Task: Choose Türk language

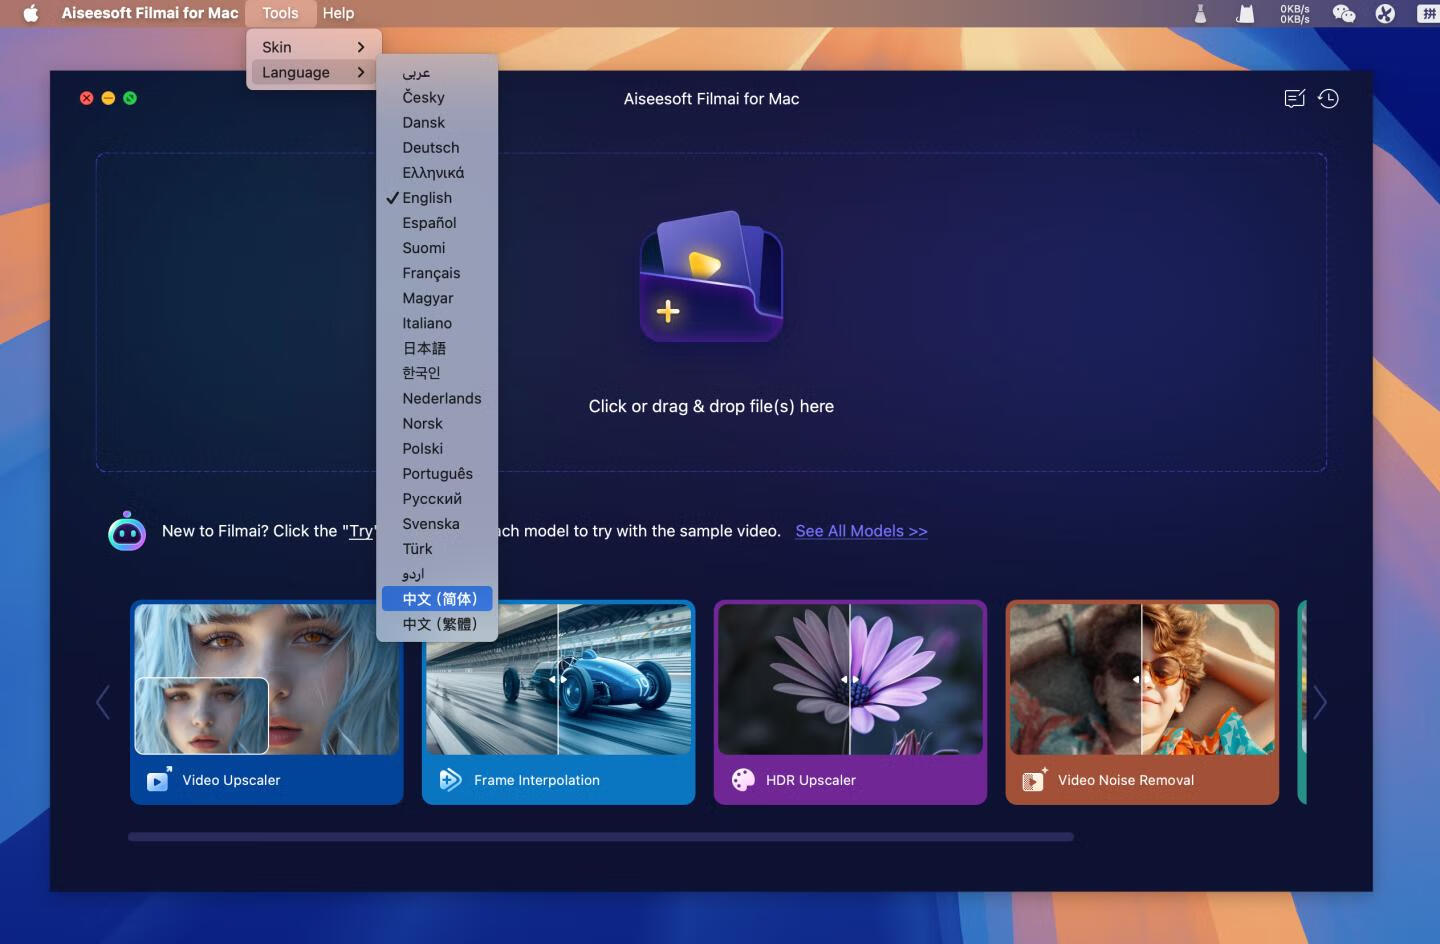Action: pyautogui.click(x=436, y=549)
